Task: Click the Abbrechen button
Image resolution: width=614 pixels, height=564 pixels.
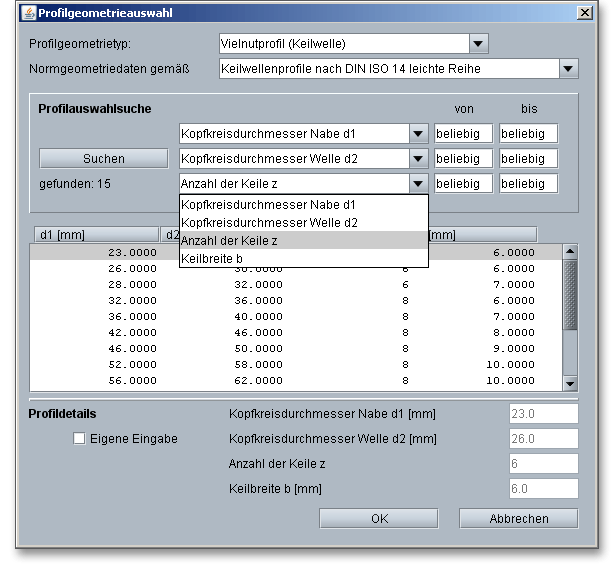Action: [x=518, y=519]
